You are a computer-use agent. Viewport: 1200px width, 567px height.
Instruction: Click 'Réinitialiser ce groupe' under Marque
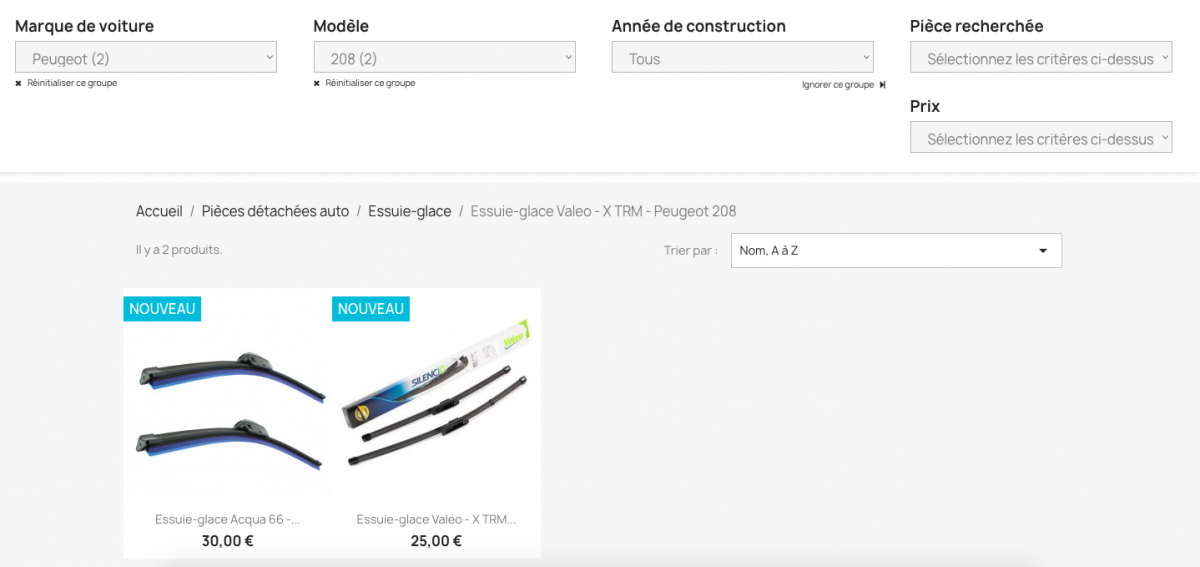[x=72, y=83]
